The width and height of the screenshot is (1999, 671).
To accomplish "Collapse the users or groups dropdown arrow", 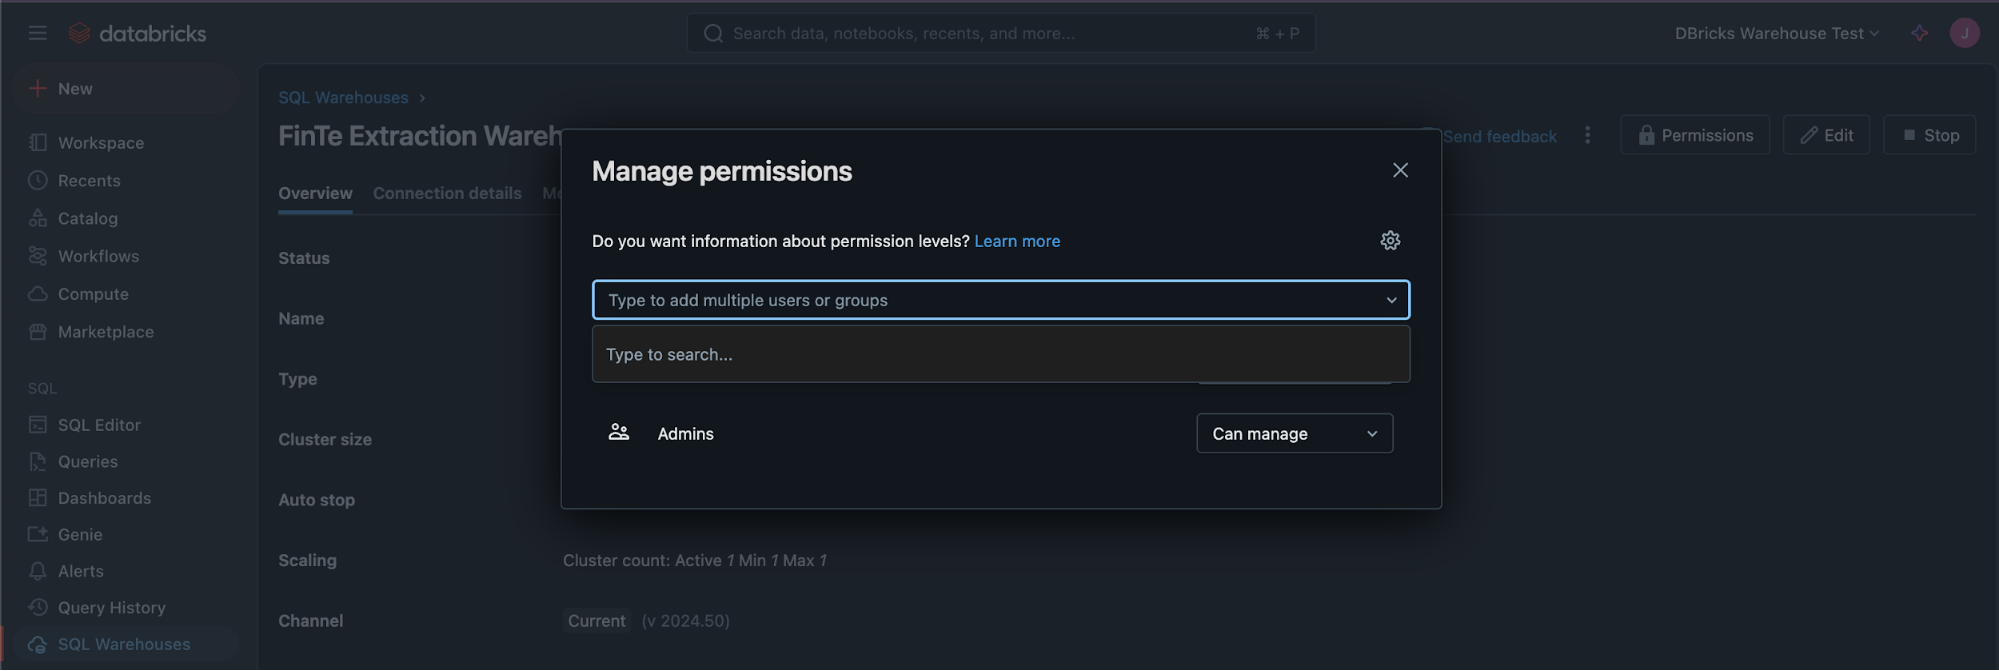I will (x=1391, y=300).
